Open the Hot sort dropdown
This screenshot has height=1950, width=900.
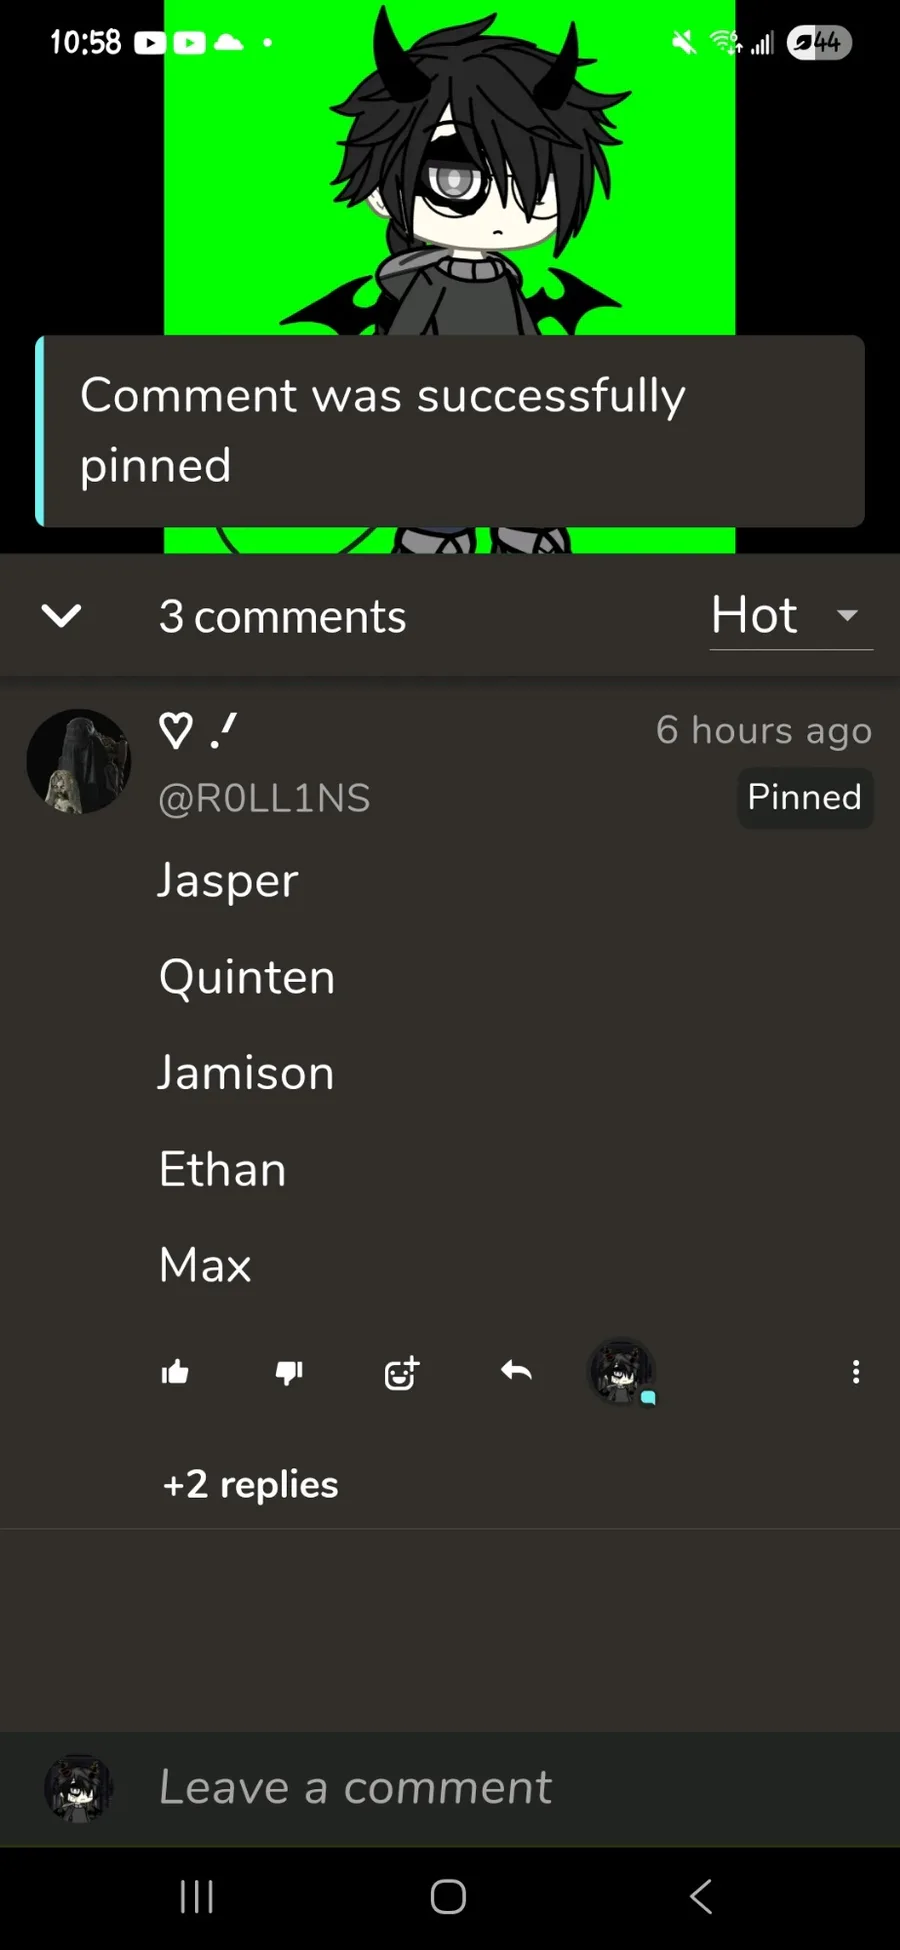[x=791, y=615]
